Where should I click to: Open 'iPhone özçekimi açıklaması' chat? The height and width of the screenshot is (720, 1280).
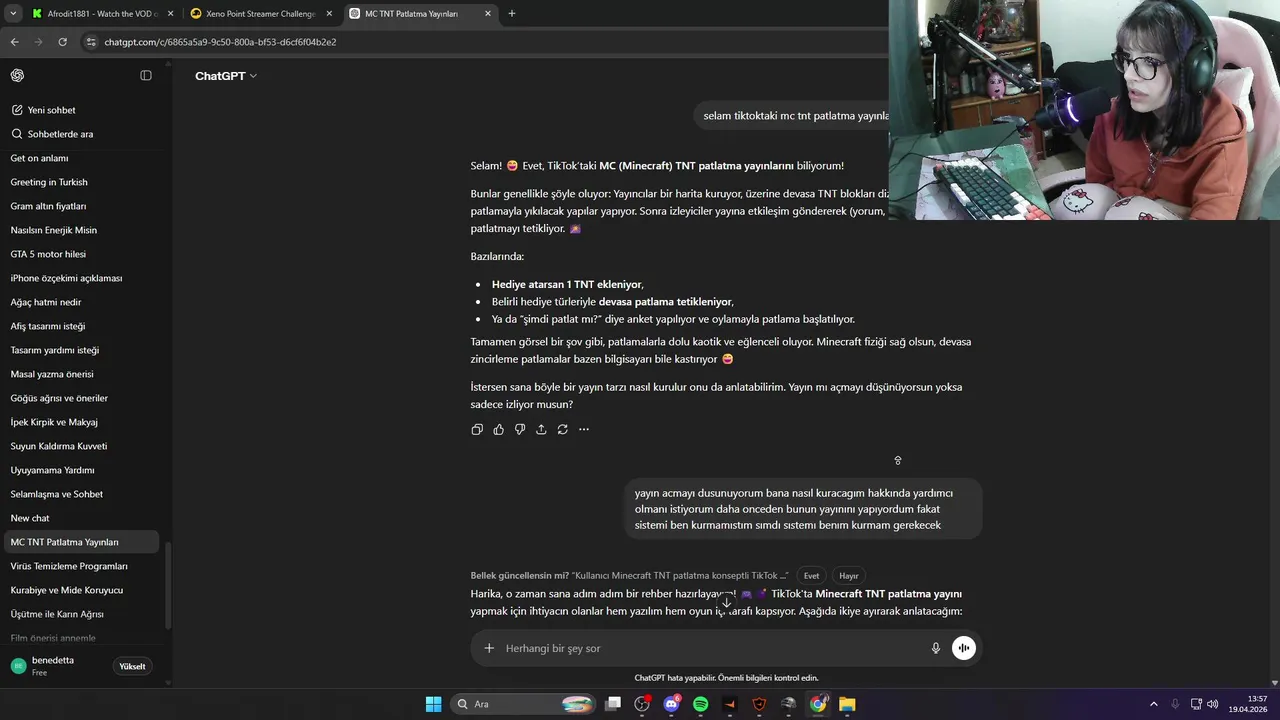(x=82, y=278)
